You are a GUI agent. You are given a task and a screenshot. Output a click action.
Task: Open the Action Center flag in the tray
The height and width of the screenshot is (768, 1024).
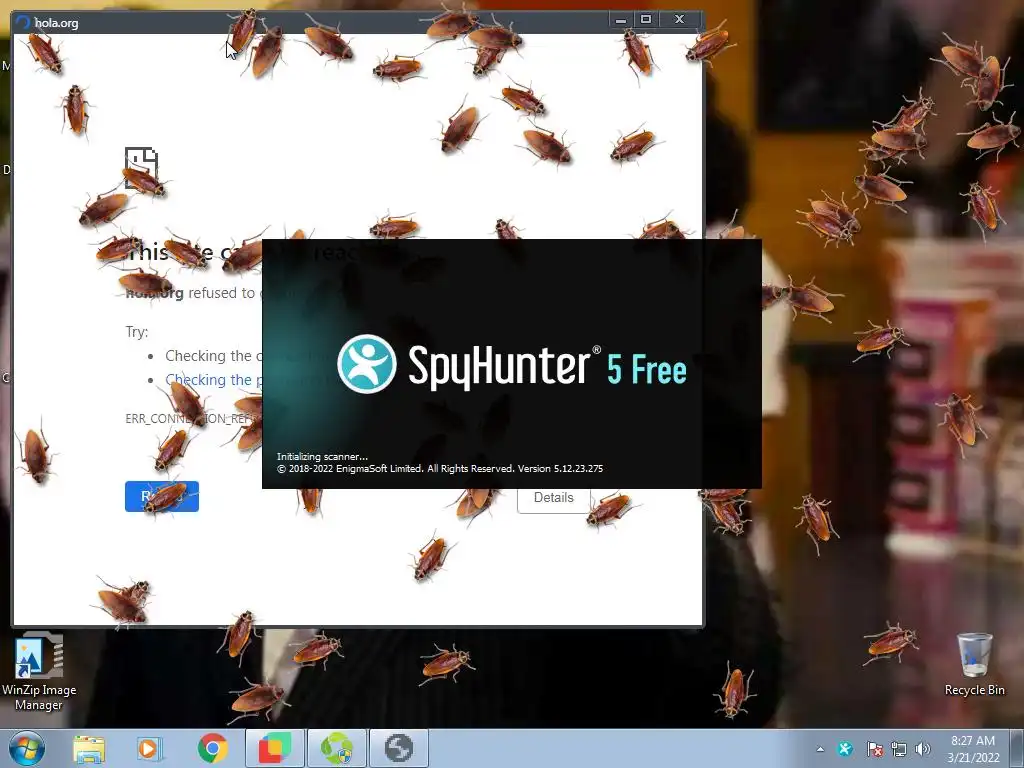(x=874, y=749)
